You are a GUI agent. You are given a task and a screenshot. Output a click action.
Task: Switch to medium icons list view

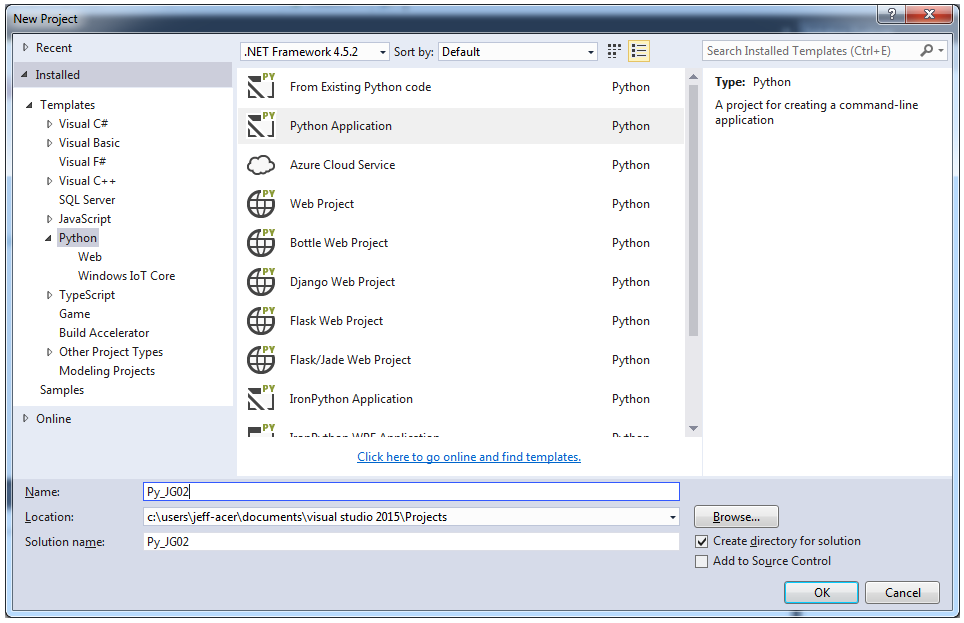[x=639, y=51]
